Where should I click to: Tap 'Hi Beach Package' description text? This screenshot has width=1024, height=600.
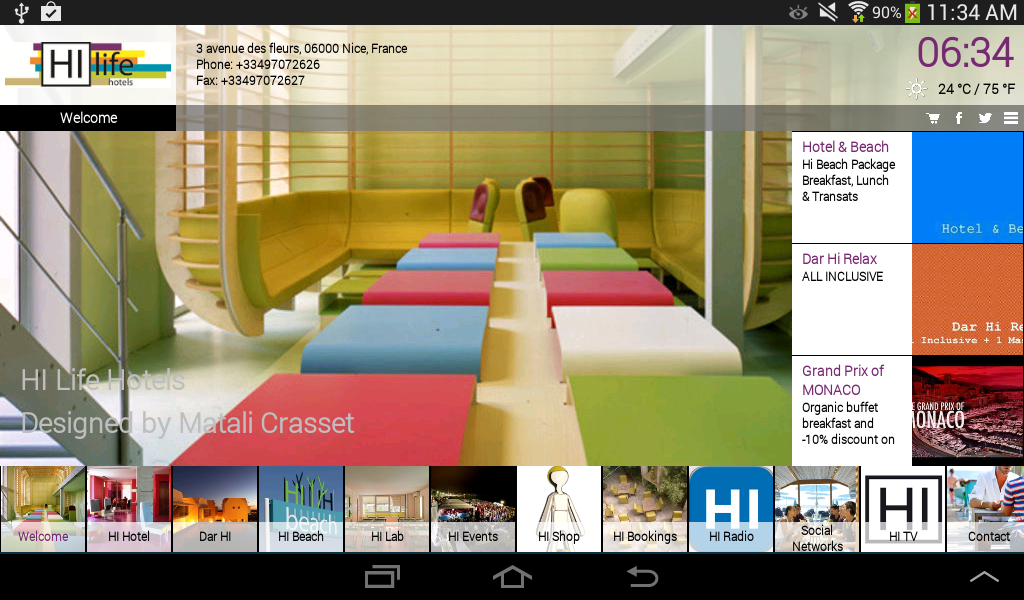[x=848, y=165]
